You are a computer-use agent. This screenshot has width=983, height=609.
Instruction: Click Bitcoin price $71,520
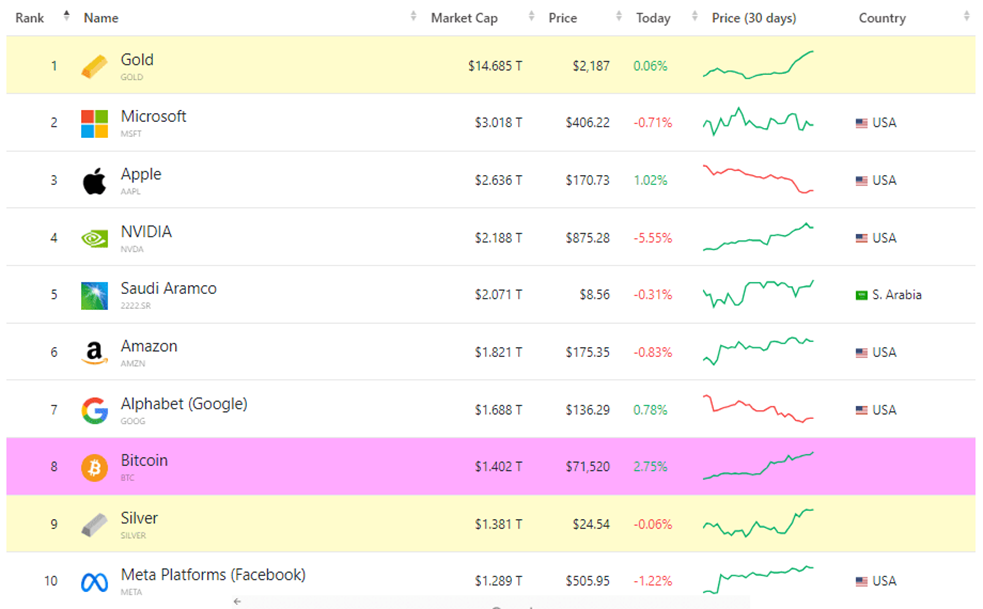point(587,467)
